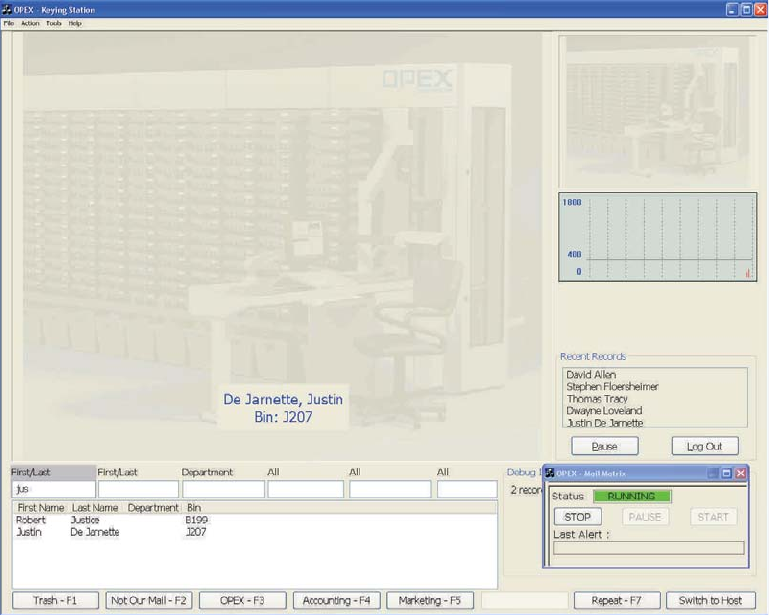The width and height of the screenshot is (769, 615).
Task: Click the Log Out button
Action: 705,446
